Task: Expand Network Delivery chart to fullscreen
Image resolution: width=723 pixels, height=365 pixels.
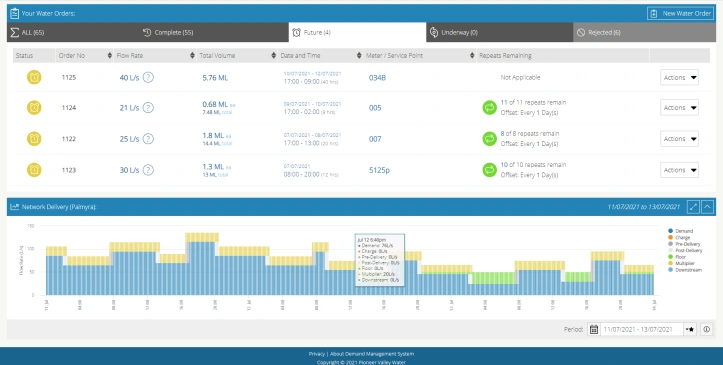Action: tap(693, 207)
